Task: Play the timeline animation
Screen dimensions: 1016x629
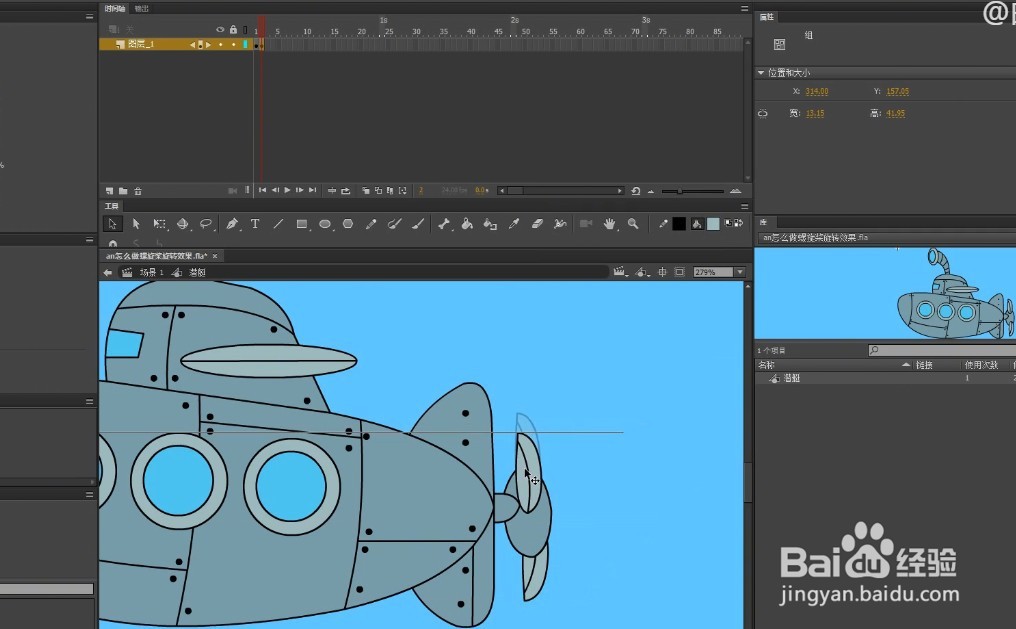Action: pyautogui.click(x=287, y=190)
